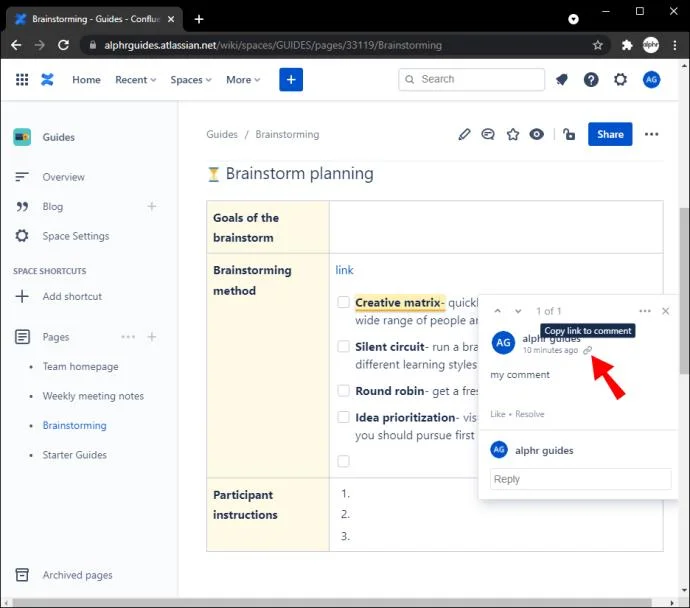Toggle the Watch eye icon

[536, 134]
